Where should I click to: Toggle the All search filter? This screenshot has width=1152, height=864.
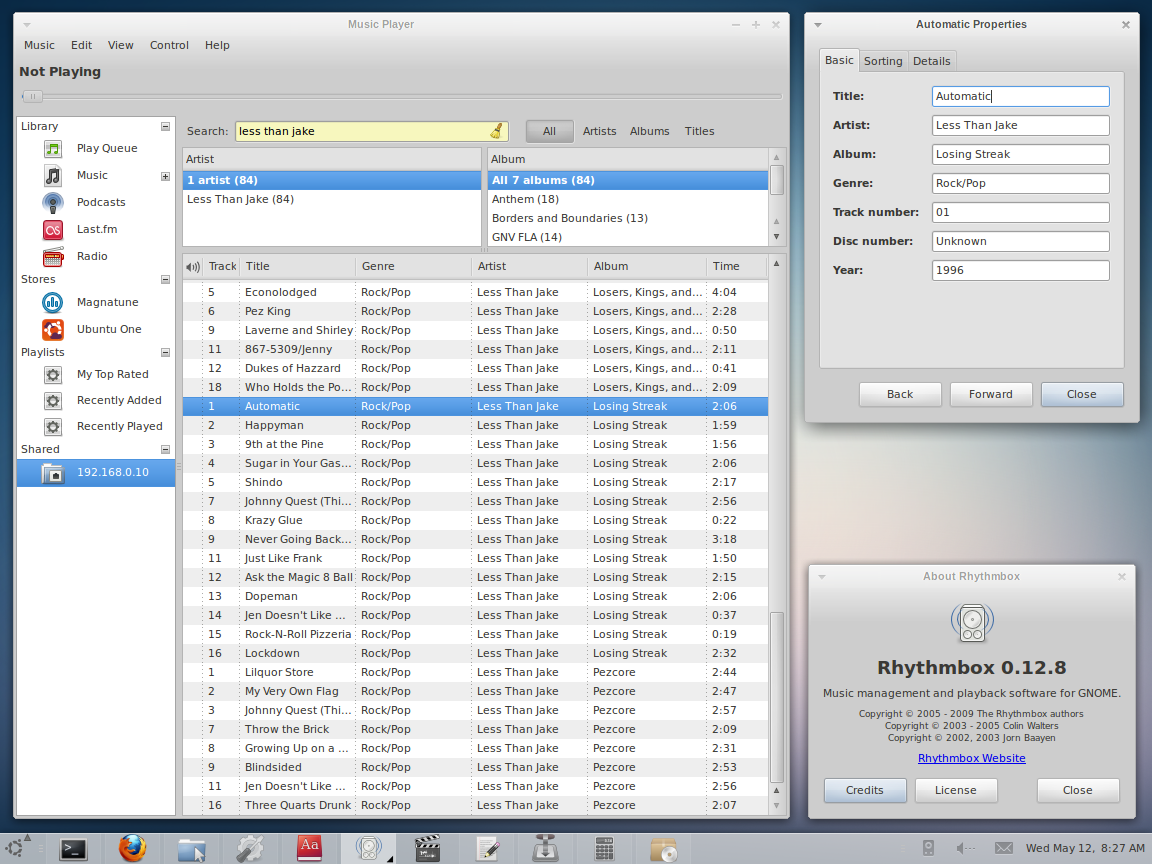[x=550, y=132]
